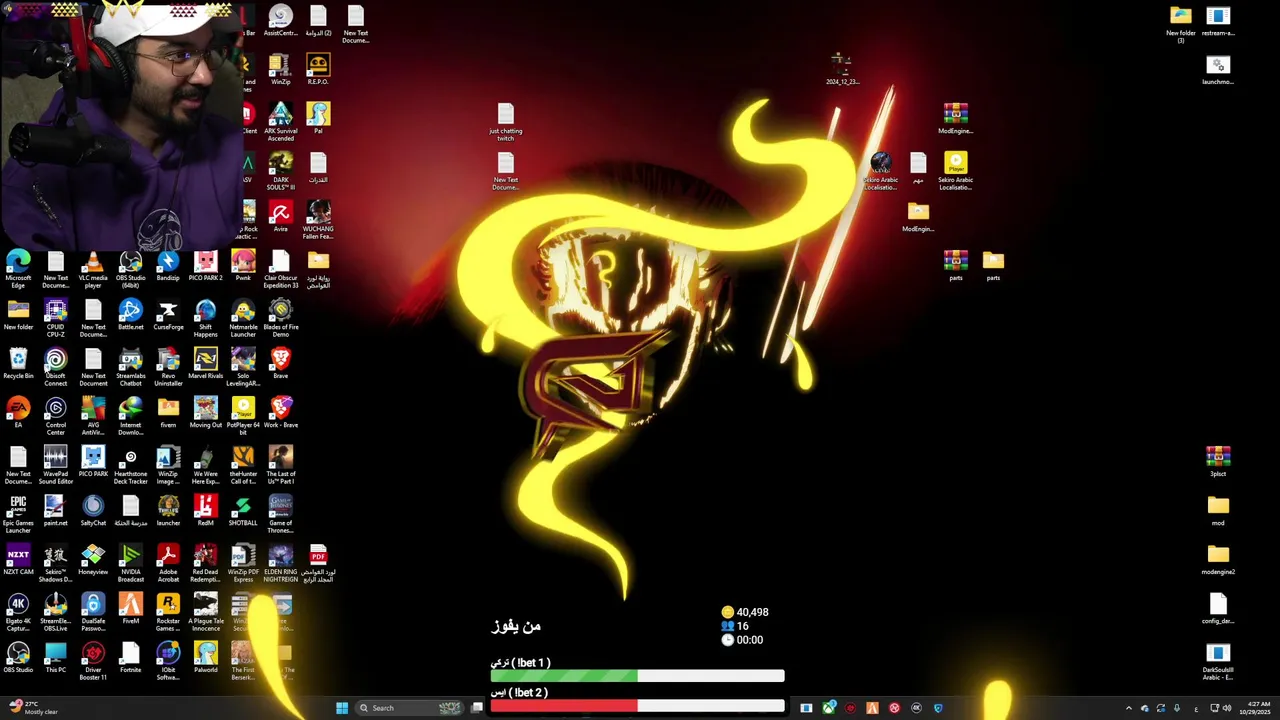Open the Avira antivirus shortcut
Screen dimensions: 1280x720
[x=281, y=218]
